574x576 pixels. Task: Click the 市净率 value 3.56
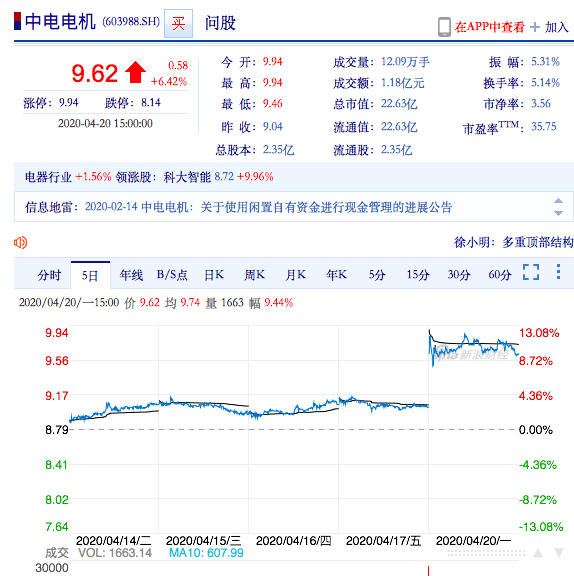tap(541, 104)
